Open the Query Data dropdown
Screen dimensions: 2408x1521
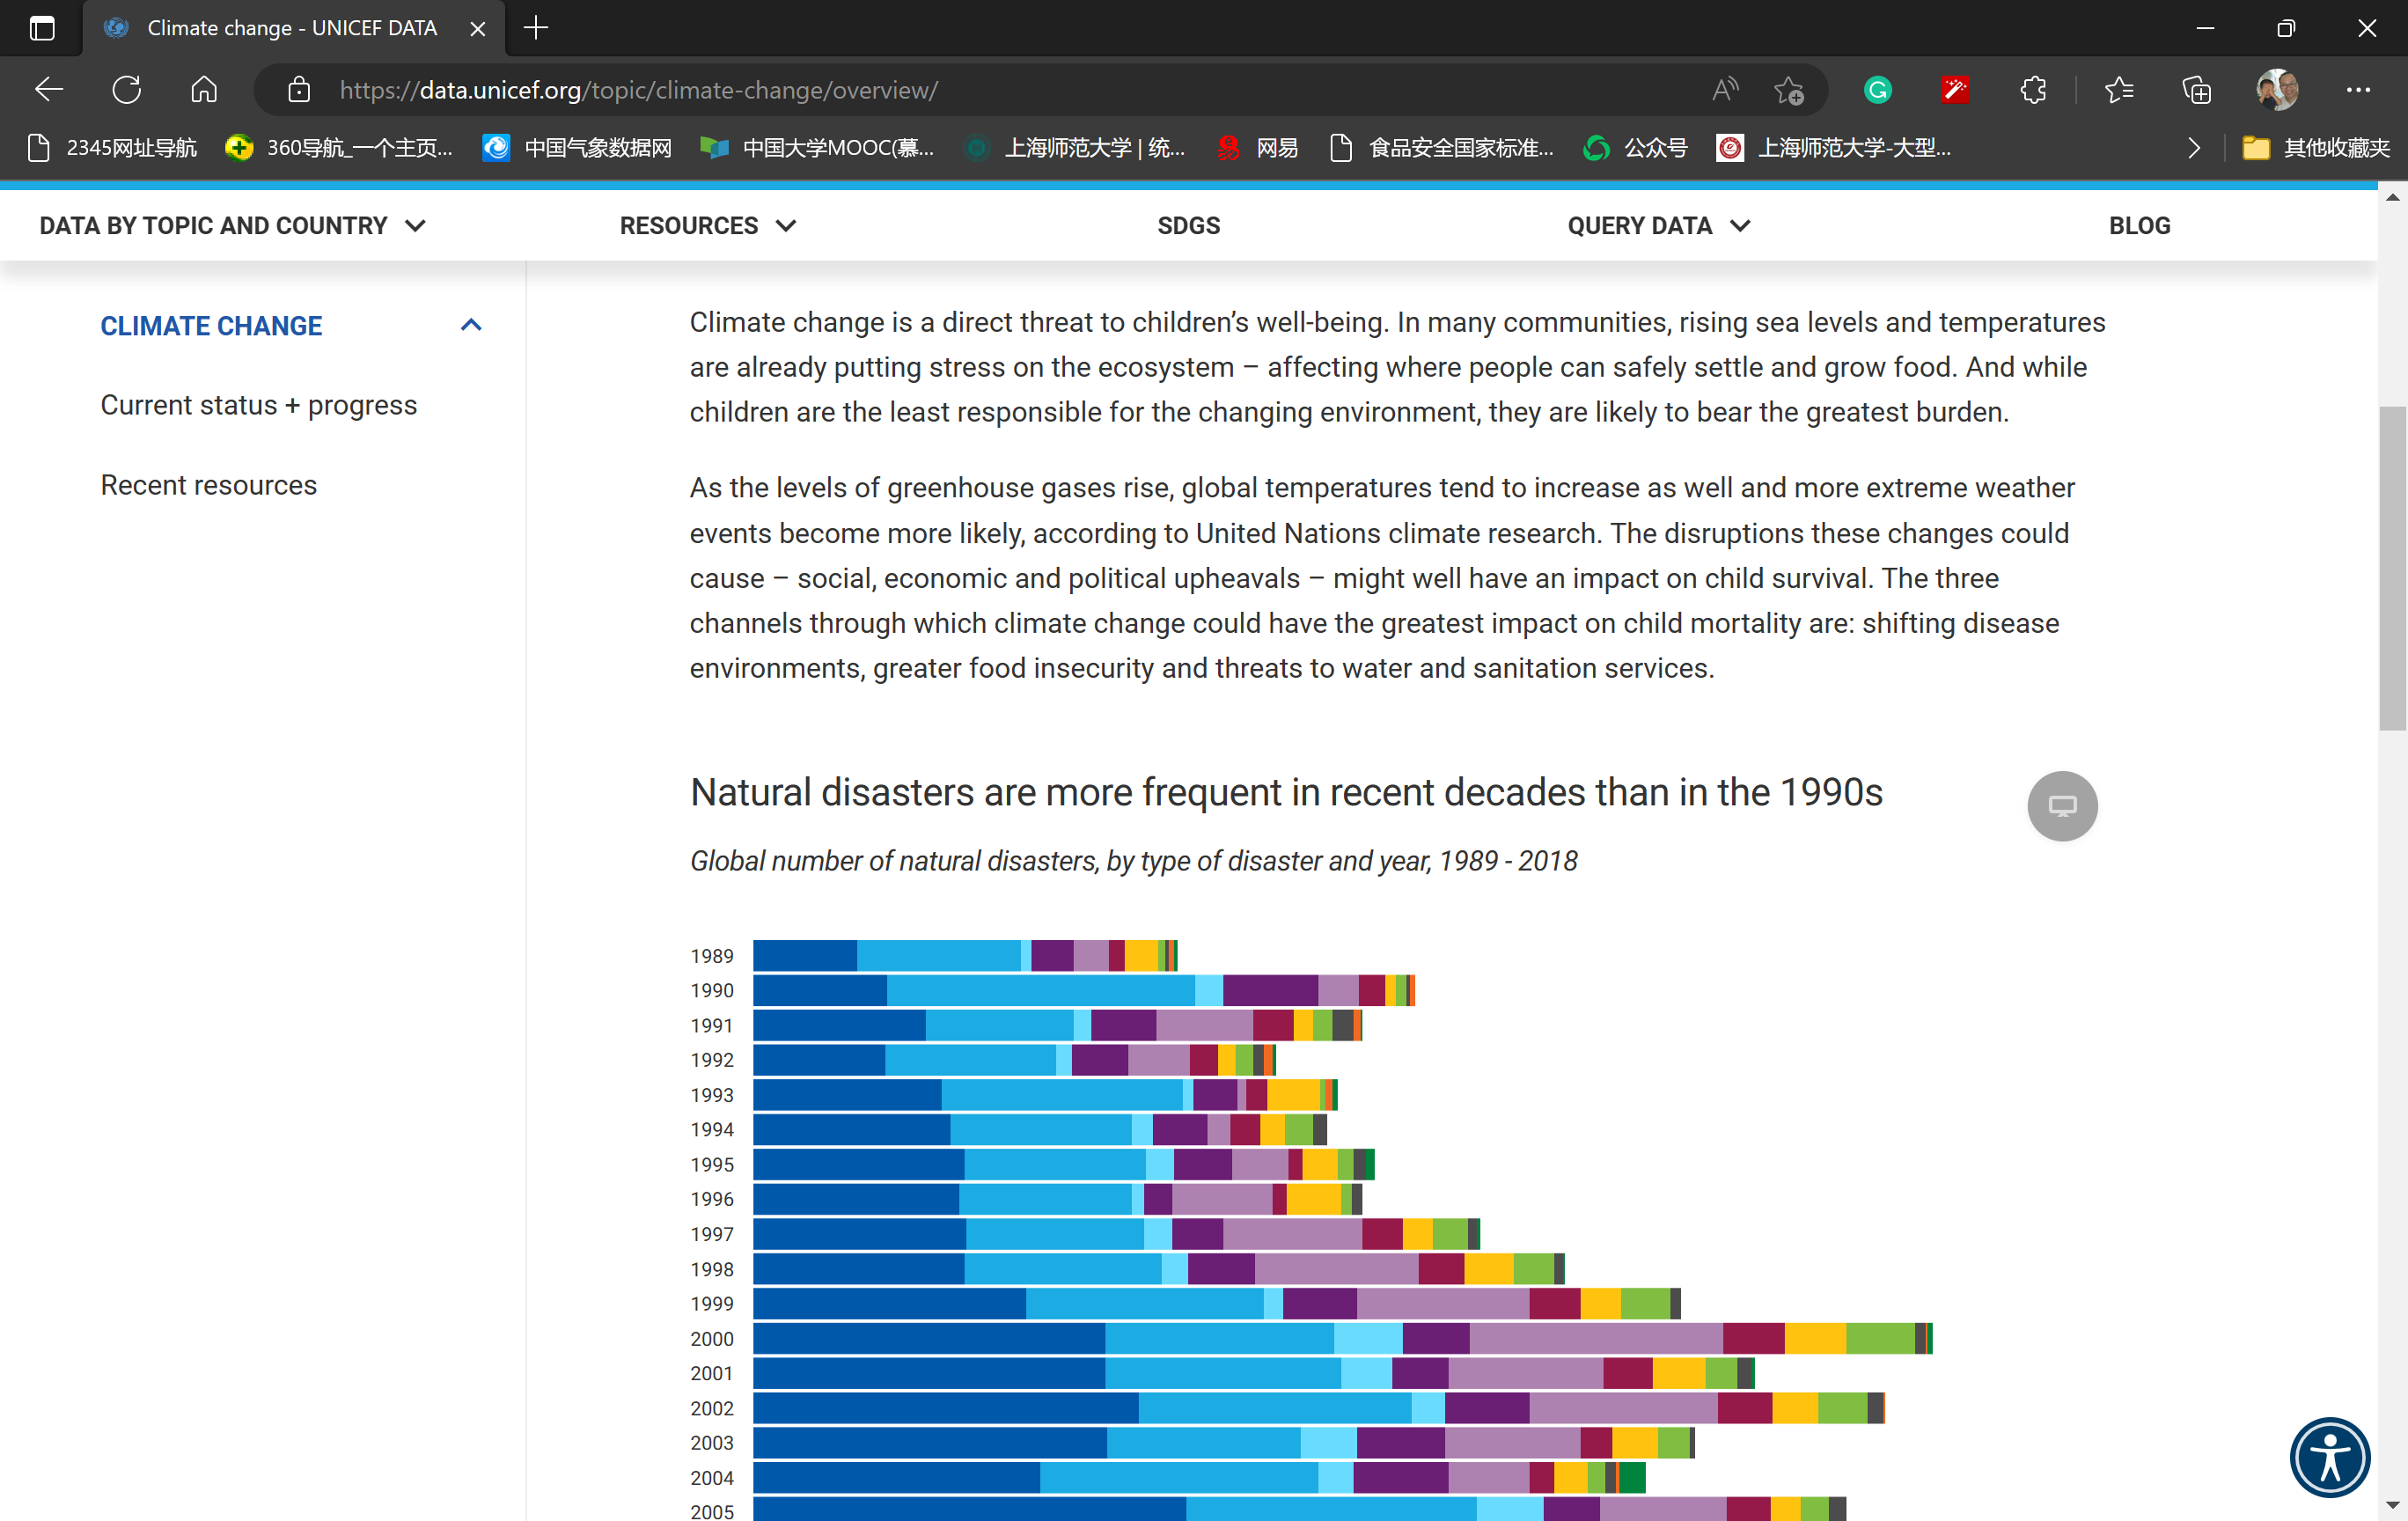coord(1657,226)
